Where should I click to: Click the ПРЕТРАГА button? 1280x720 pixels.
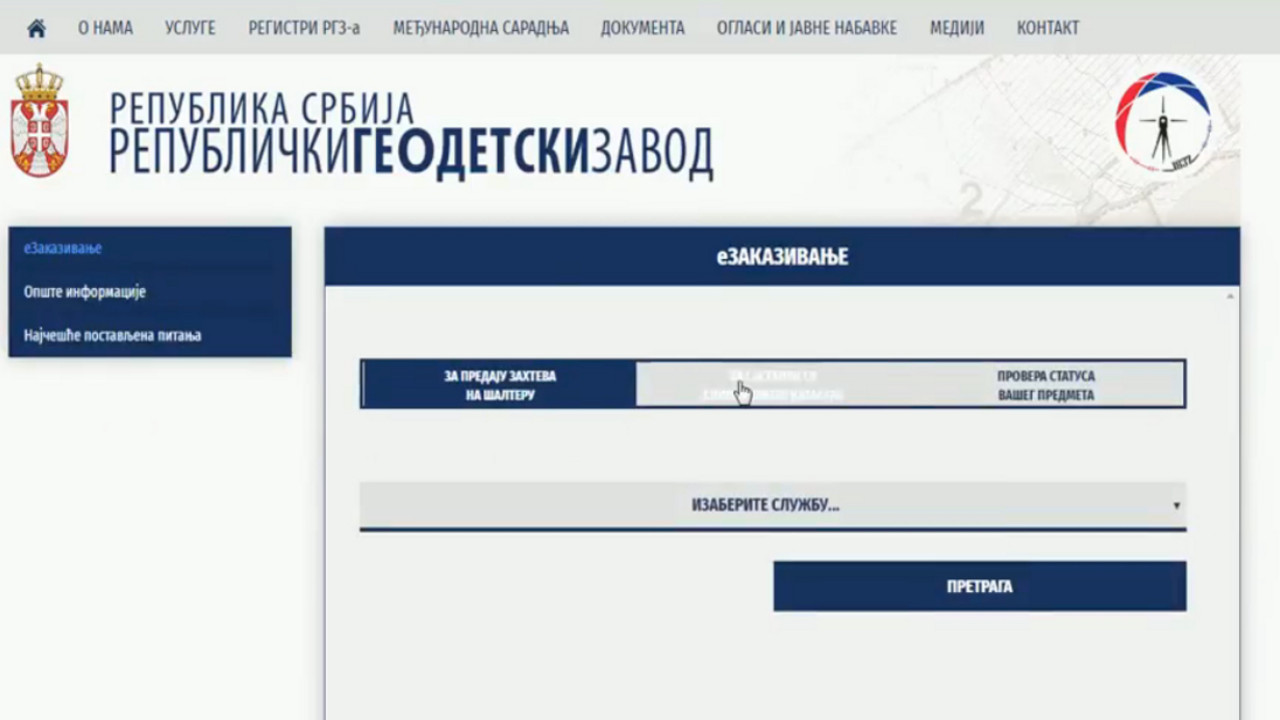pos(980,586)
